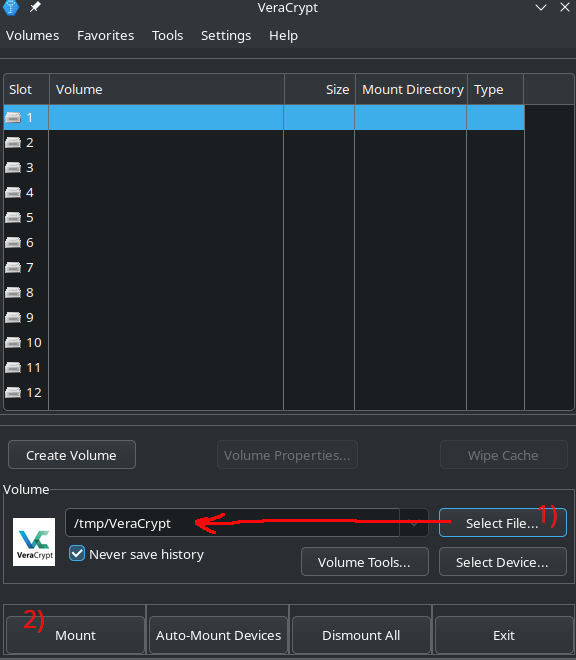The width and height of the screenshot is (576, 660).
Task: Open the application icon menu in the title bar
Action: pyautogui.click(x=11, y=7)
